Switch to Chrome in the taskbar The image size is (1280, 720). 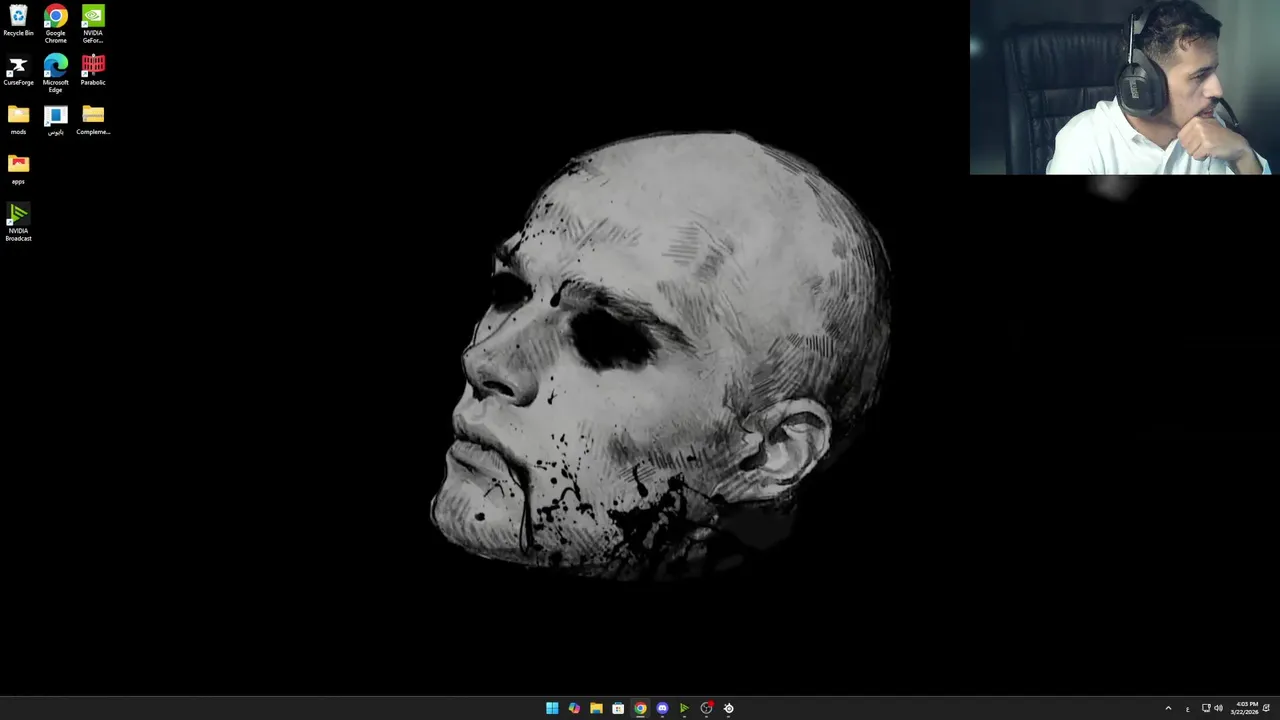coord(640,708)
